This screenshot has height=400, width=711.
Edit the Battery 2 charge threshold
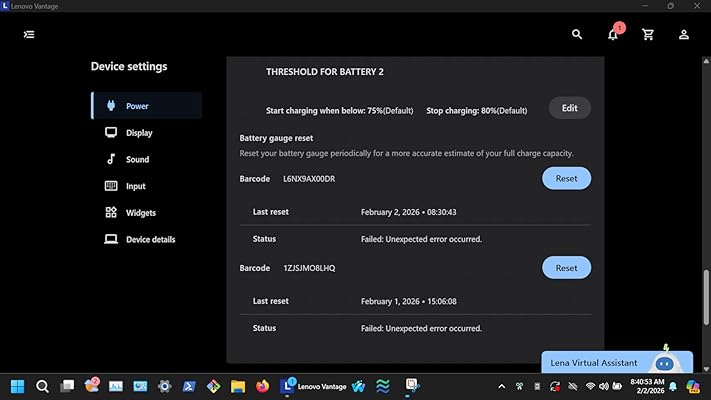coord(570,108)
